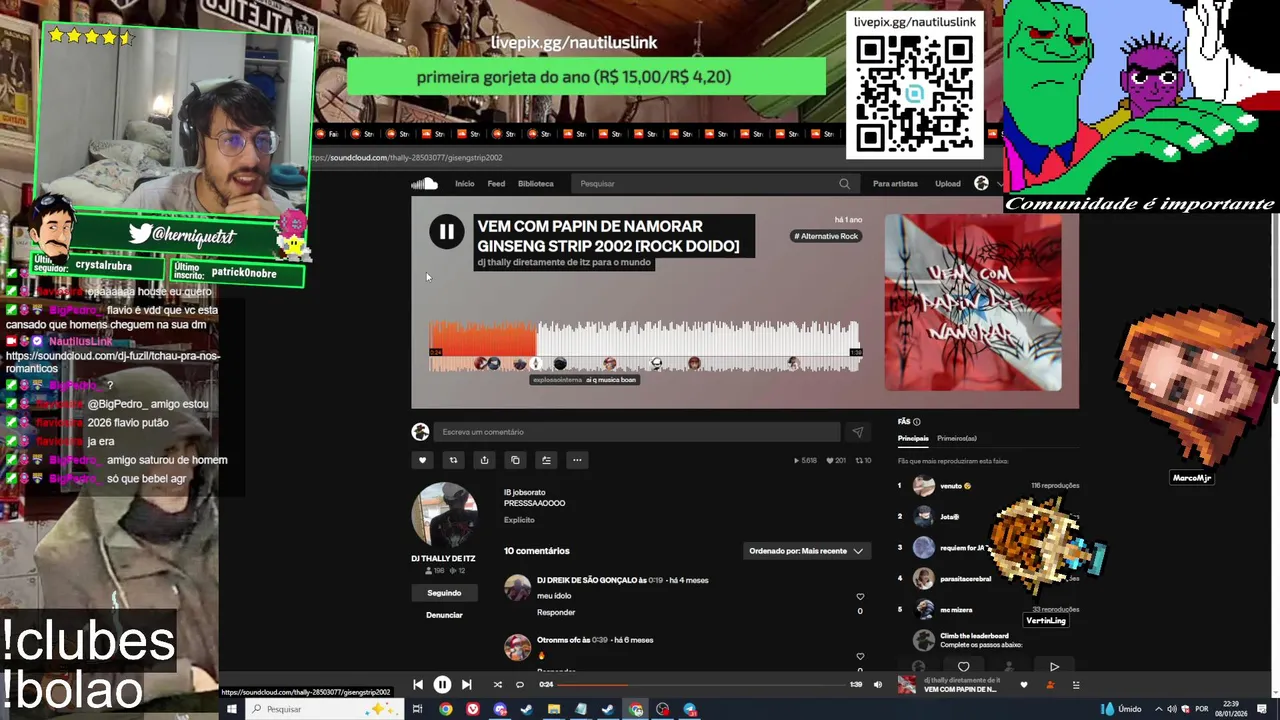Switch to the Primeiros(as) fans tab
Viewport: 1280px width, 720px height.
click(x=957, y=438)
